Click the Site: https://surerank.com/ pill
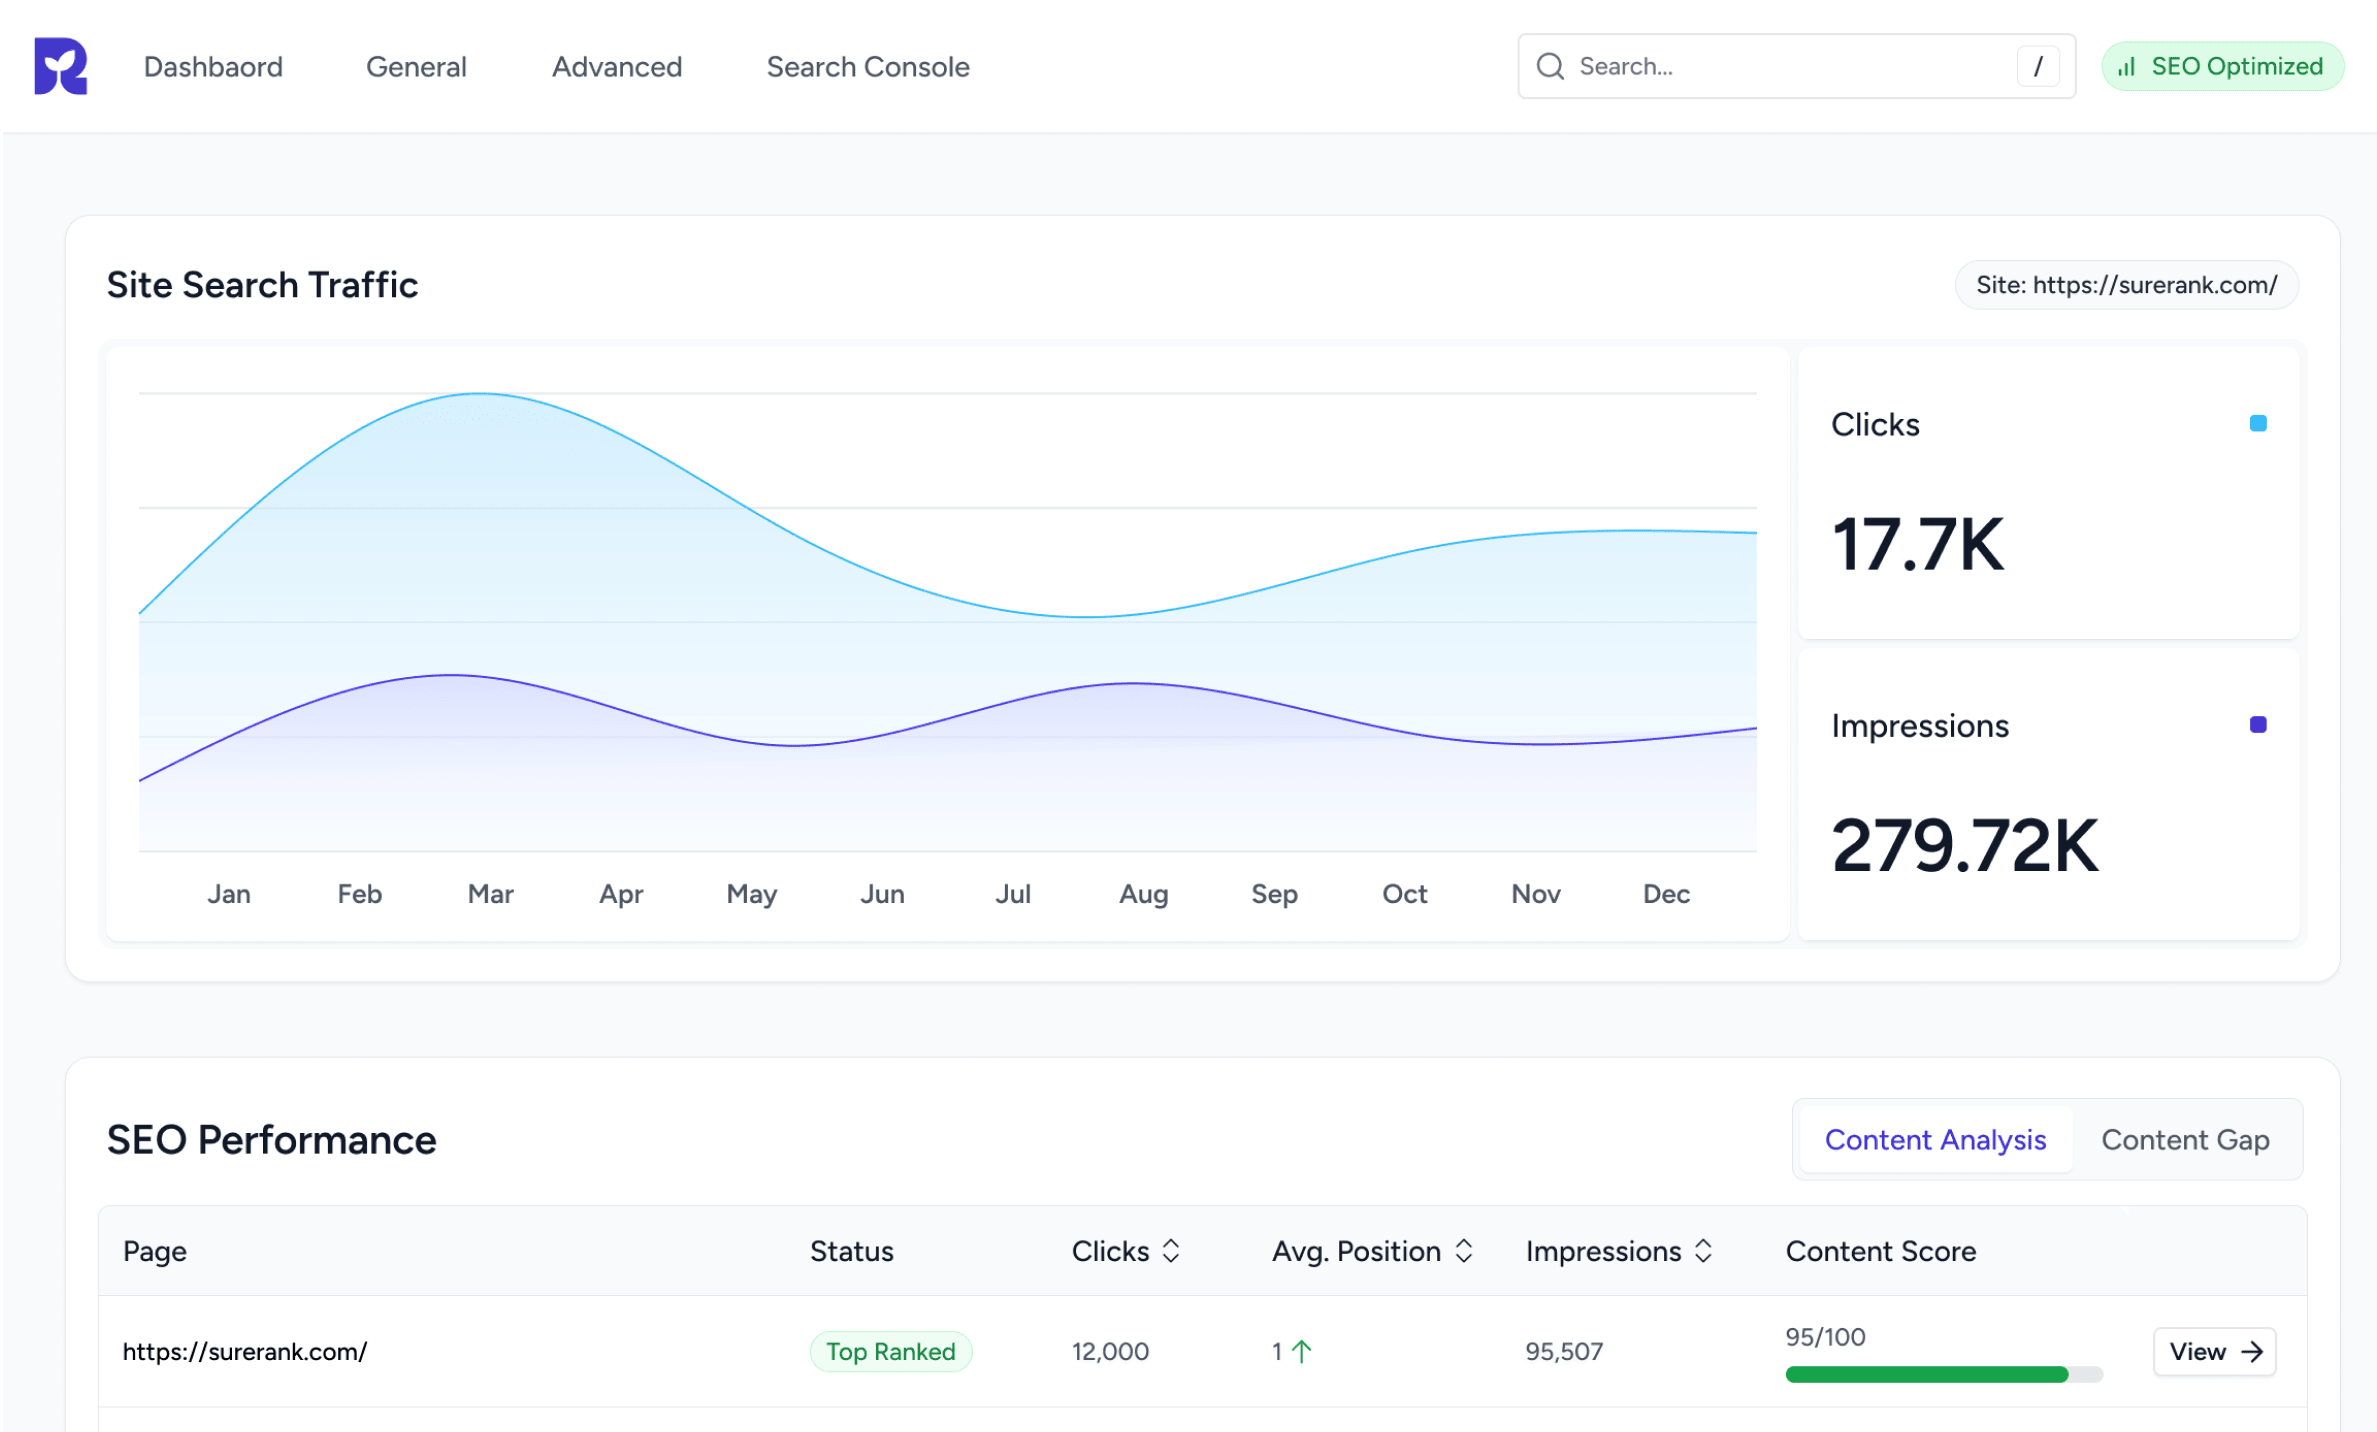 coord(2125,285)
